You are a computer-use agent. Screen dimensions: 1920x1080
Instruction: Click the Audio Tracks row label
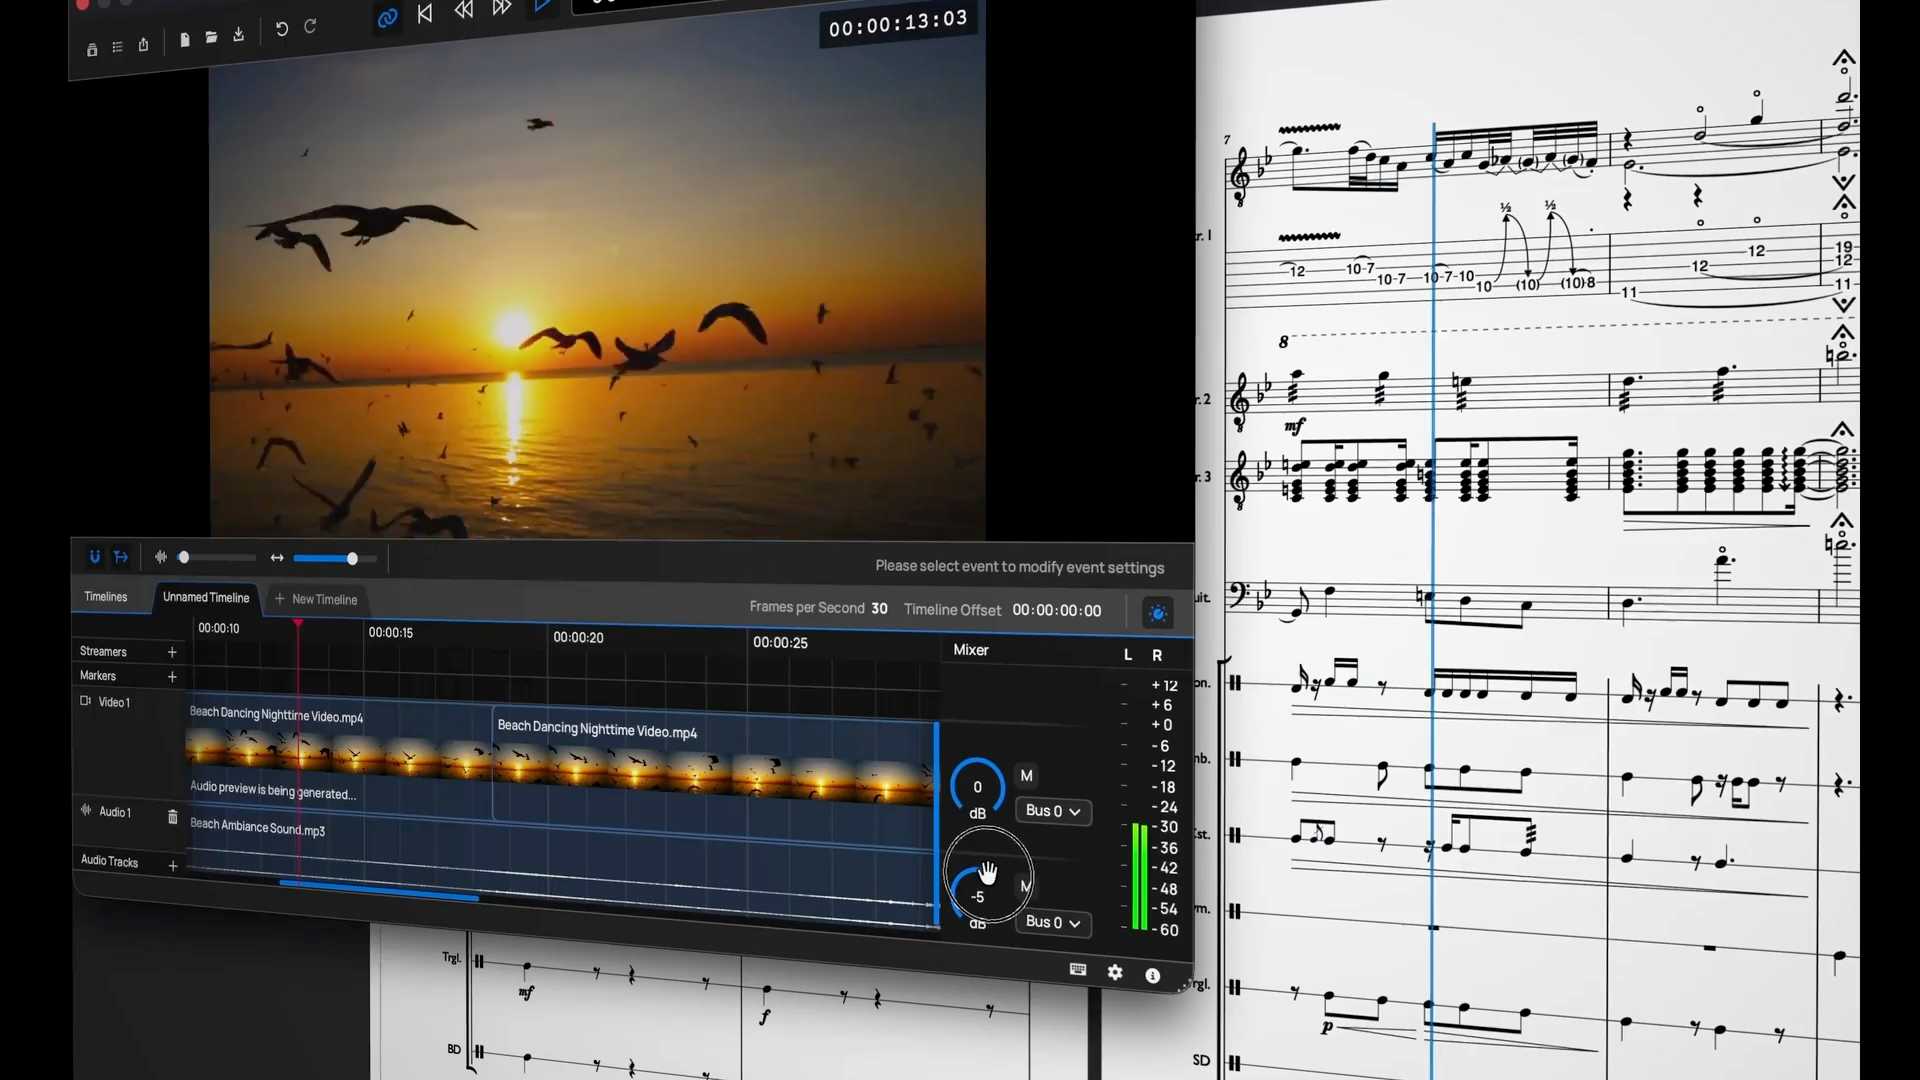pyautogui.click(x=109, y=861)
